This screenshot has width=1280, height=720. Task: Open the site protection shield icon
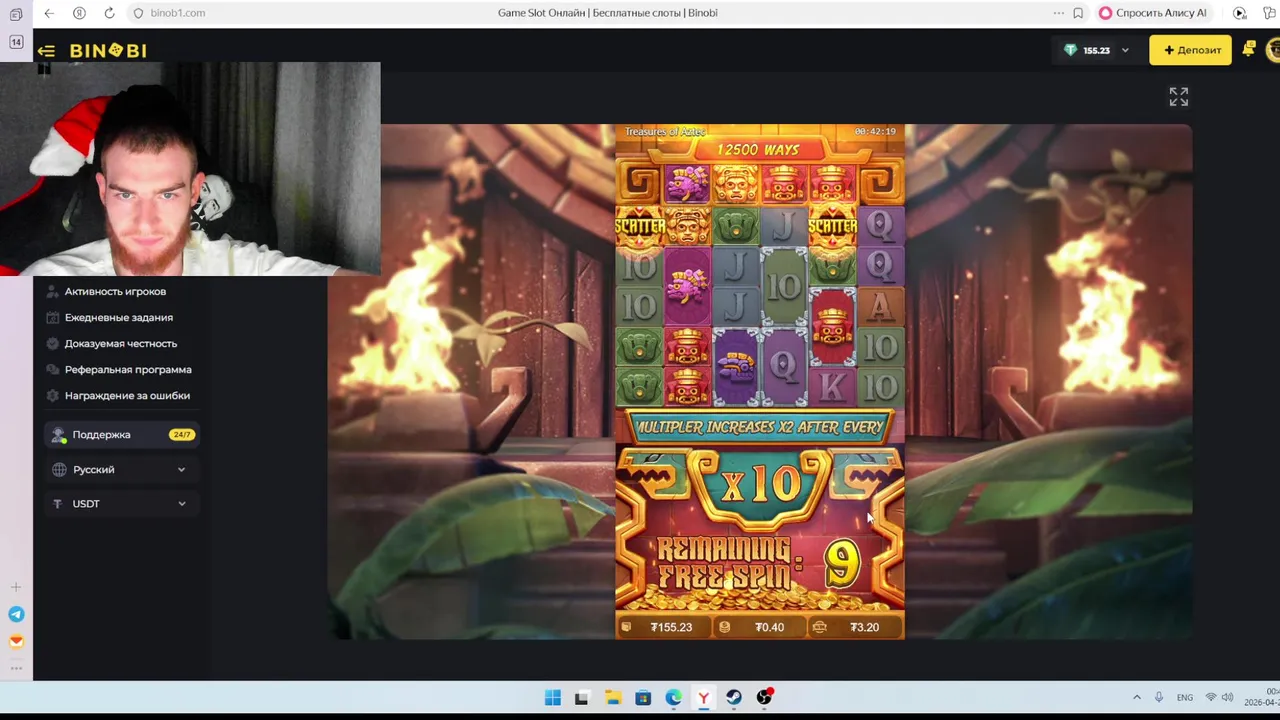(138, 13)
